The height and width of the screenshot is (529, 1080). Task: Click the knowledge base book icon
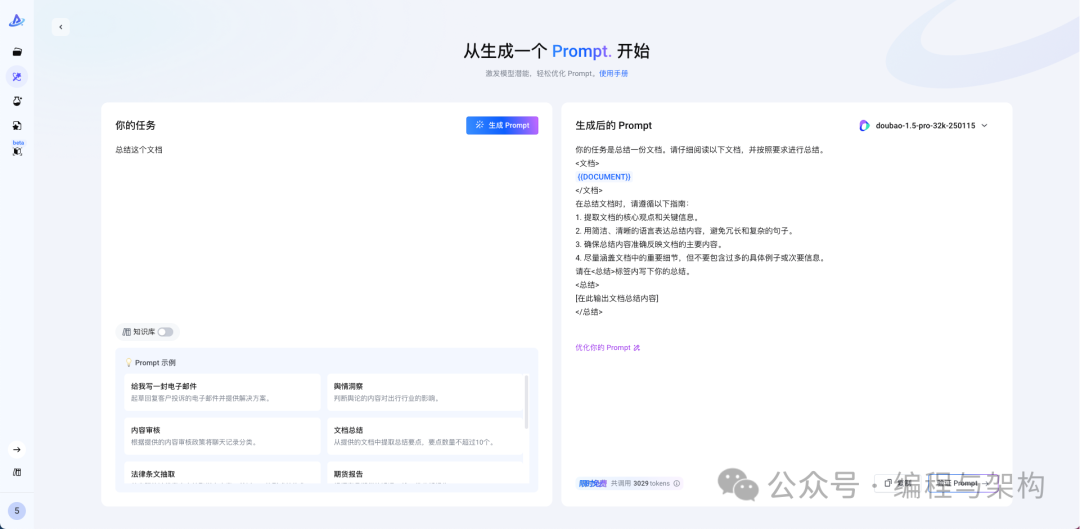126,332
